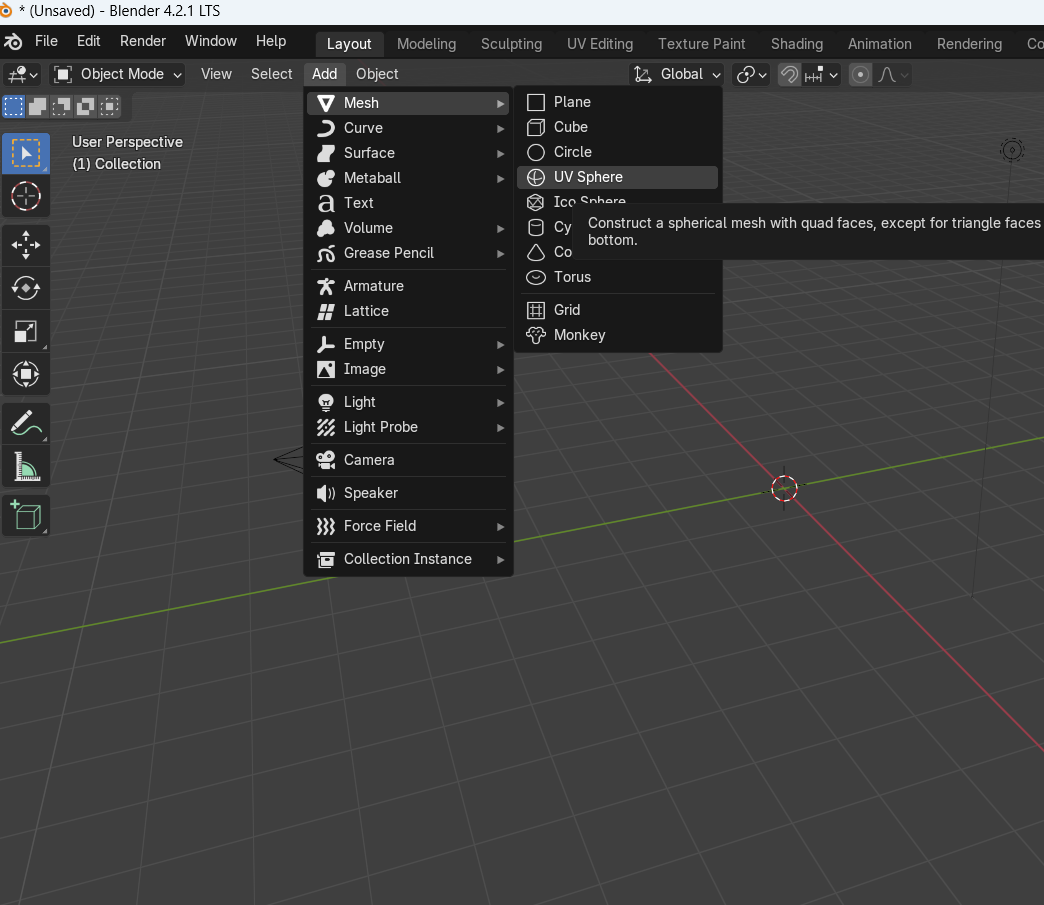1044x905 pixels.
Task: Open the Edit menu
Action: 88,41
